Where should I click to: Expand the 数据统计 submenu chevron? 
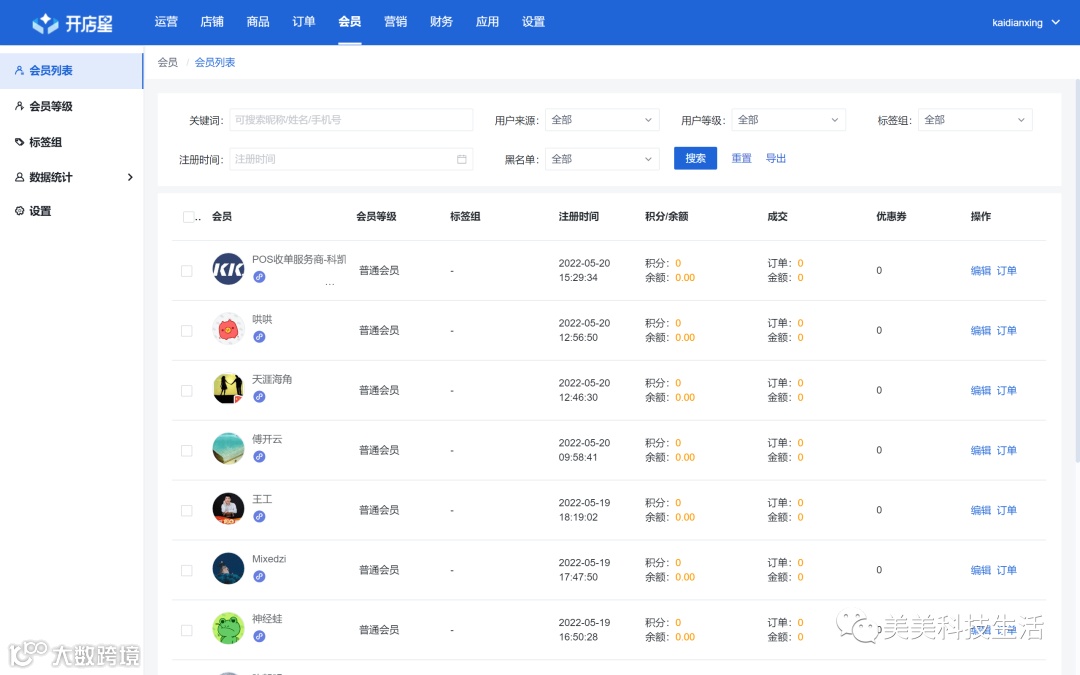(x=130, y=177)
